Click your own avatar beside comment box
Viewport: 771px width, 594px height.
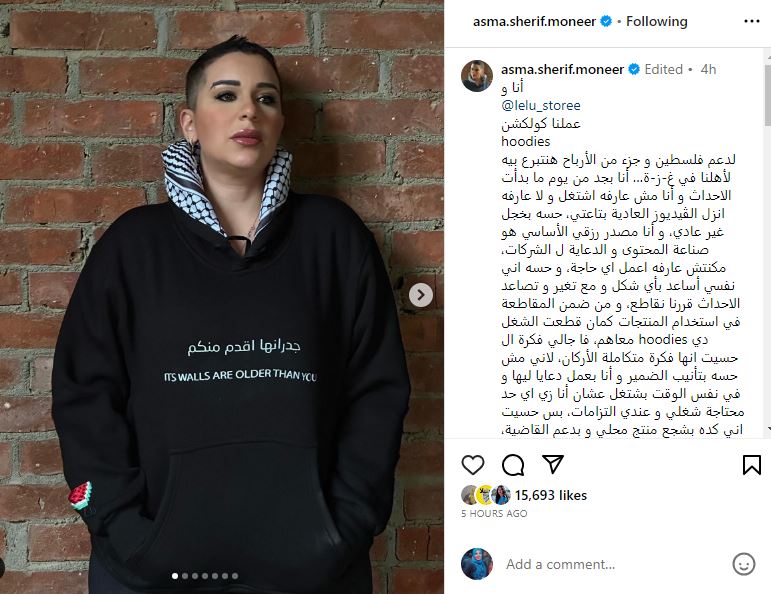click(x=476, y=564)
